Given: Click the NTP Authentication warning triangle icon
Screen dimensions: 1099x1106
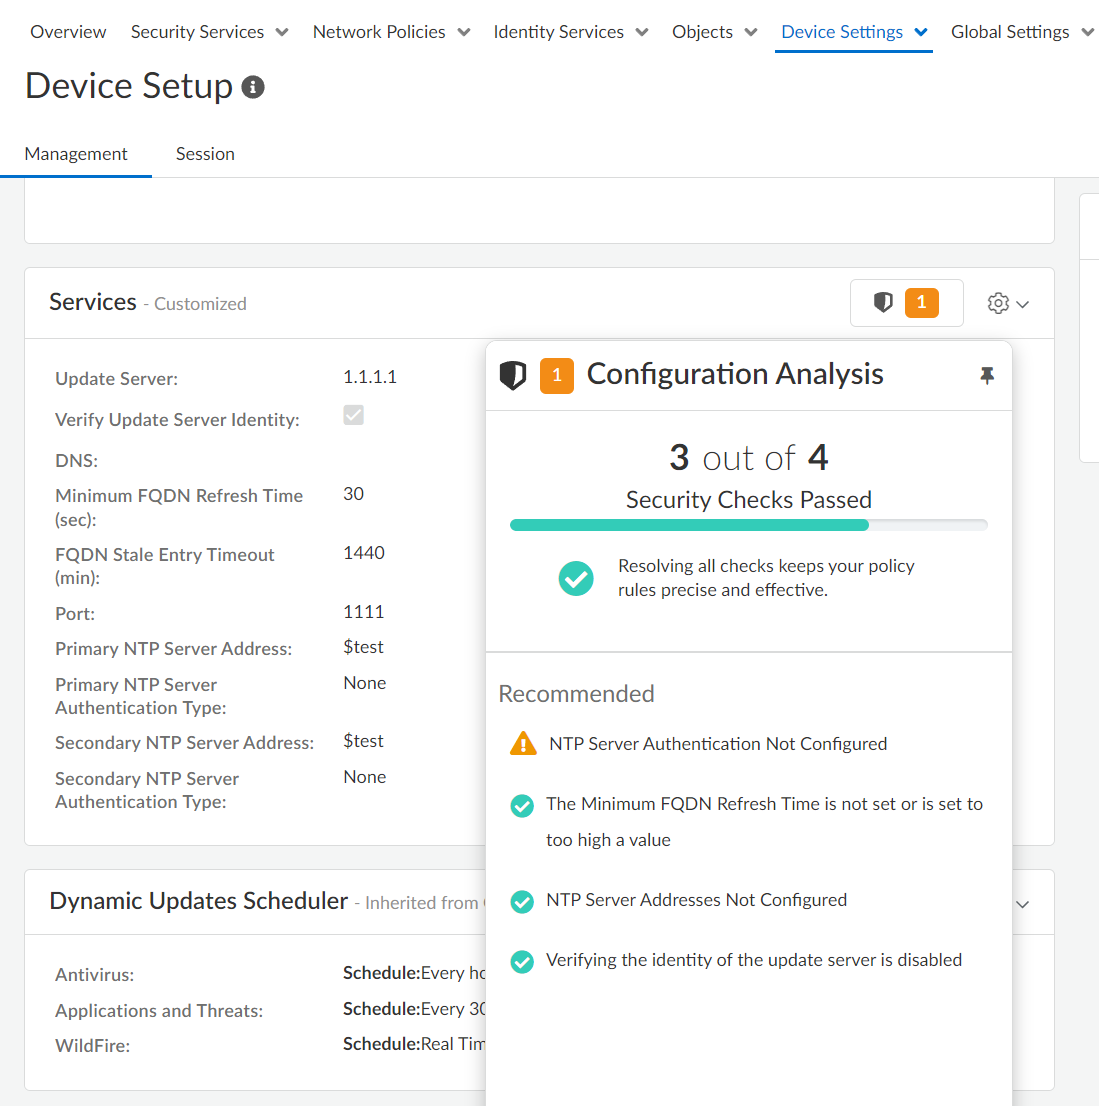Looking at the screenshot, I should (x=523, y=744).
